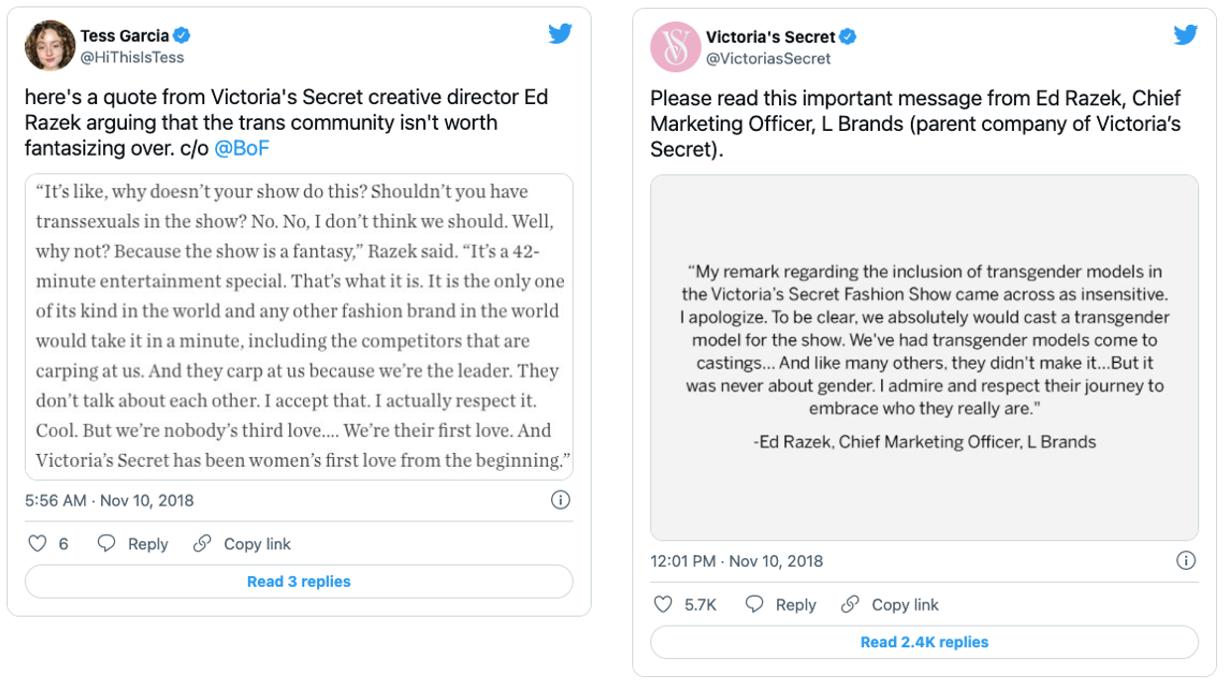1224x684 pixels.
Task: Open info icon next to 5:56 AM timestamp
Action: pyautogui.click(x=560, y=500)
